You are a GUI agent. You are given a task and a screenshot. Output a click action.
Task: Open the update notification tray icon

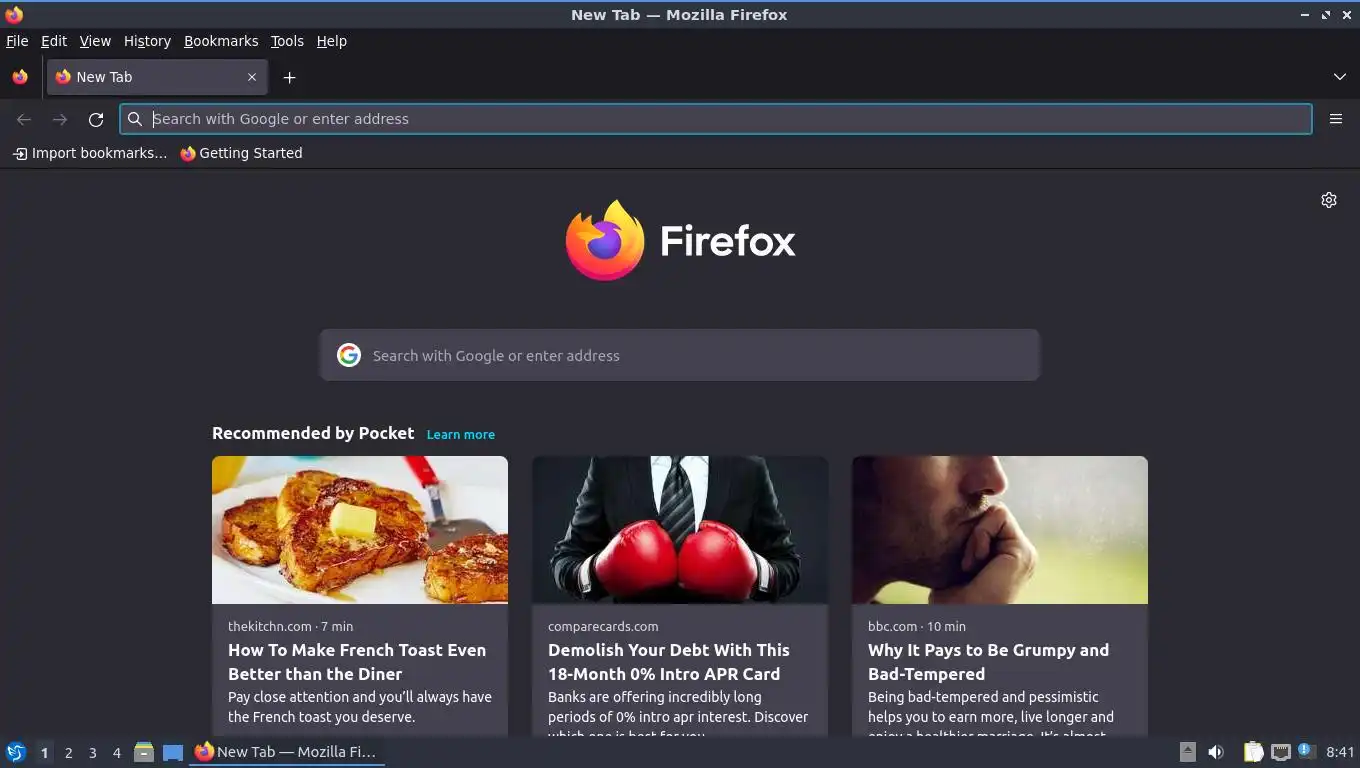(1306, 751)
